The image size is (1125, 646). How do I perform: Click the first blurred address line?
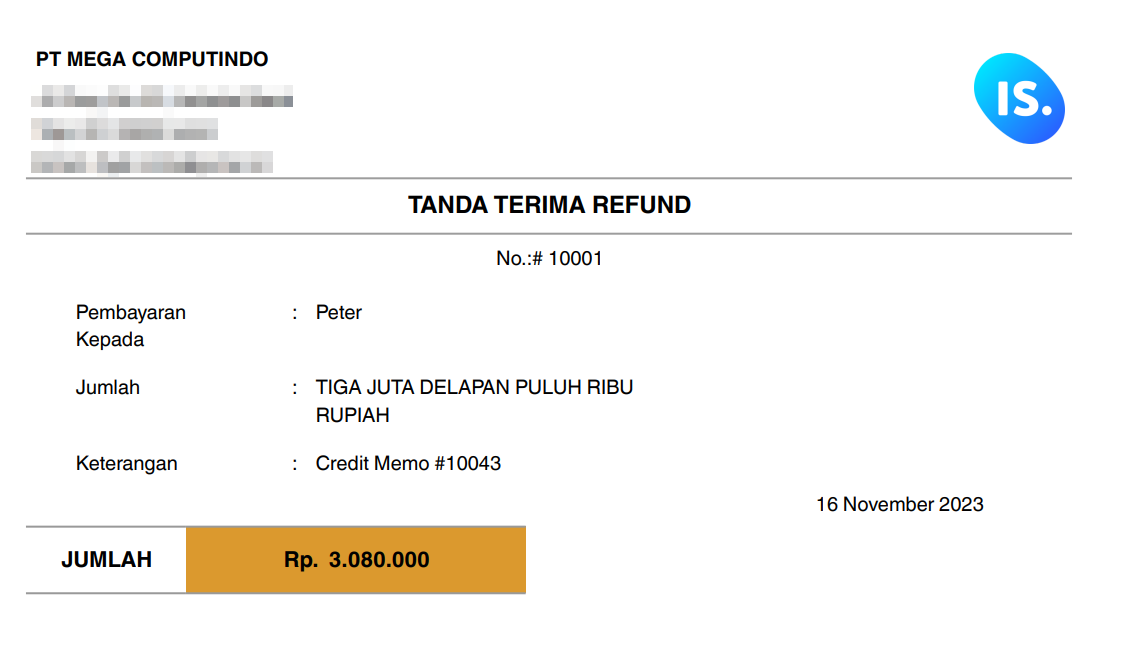(162, 96)
